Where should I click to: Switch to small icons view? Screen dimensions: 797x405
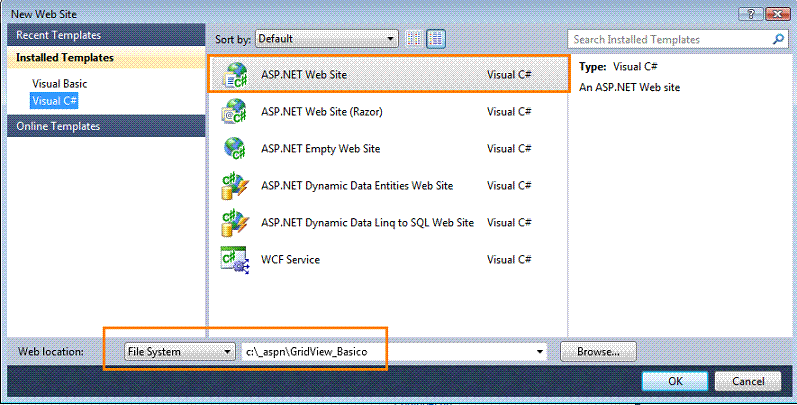414,39
